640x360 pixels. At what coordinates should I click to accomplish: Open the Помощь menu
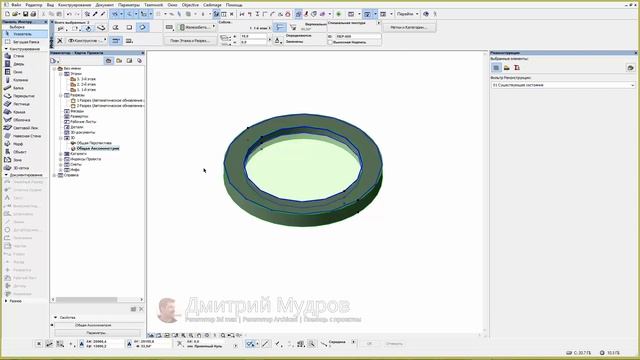234,5
